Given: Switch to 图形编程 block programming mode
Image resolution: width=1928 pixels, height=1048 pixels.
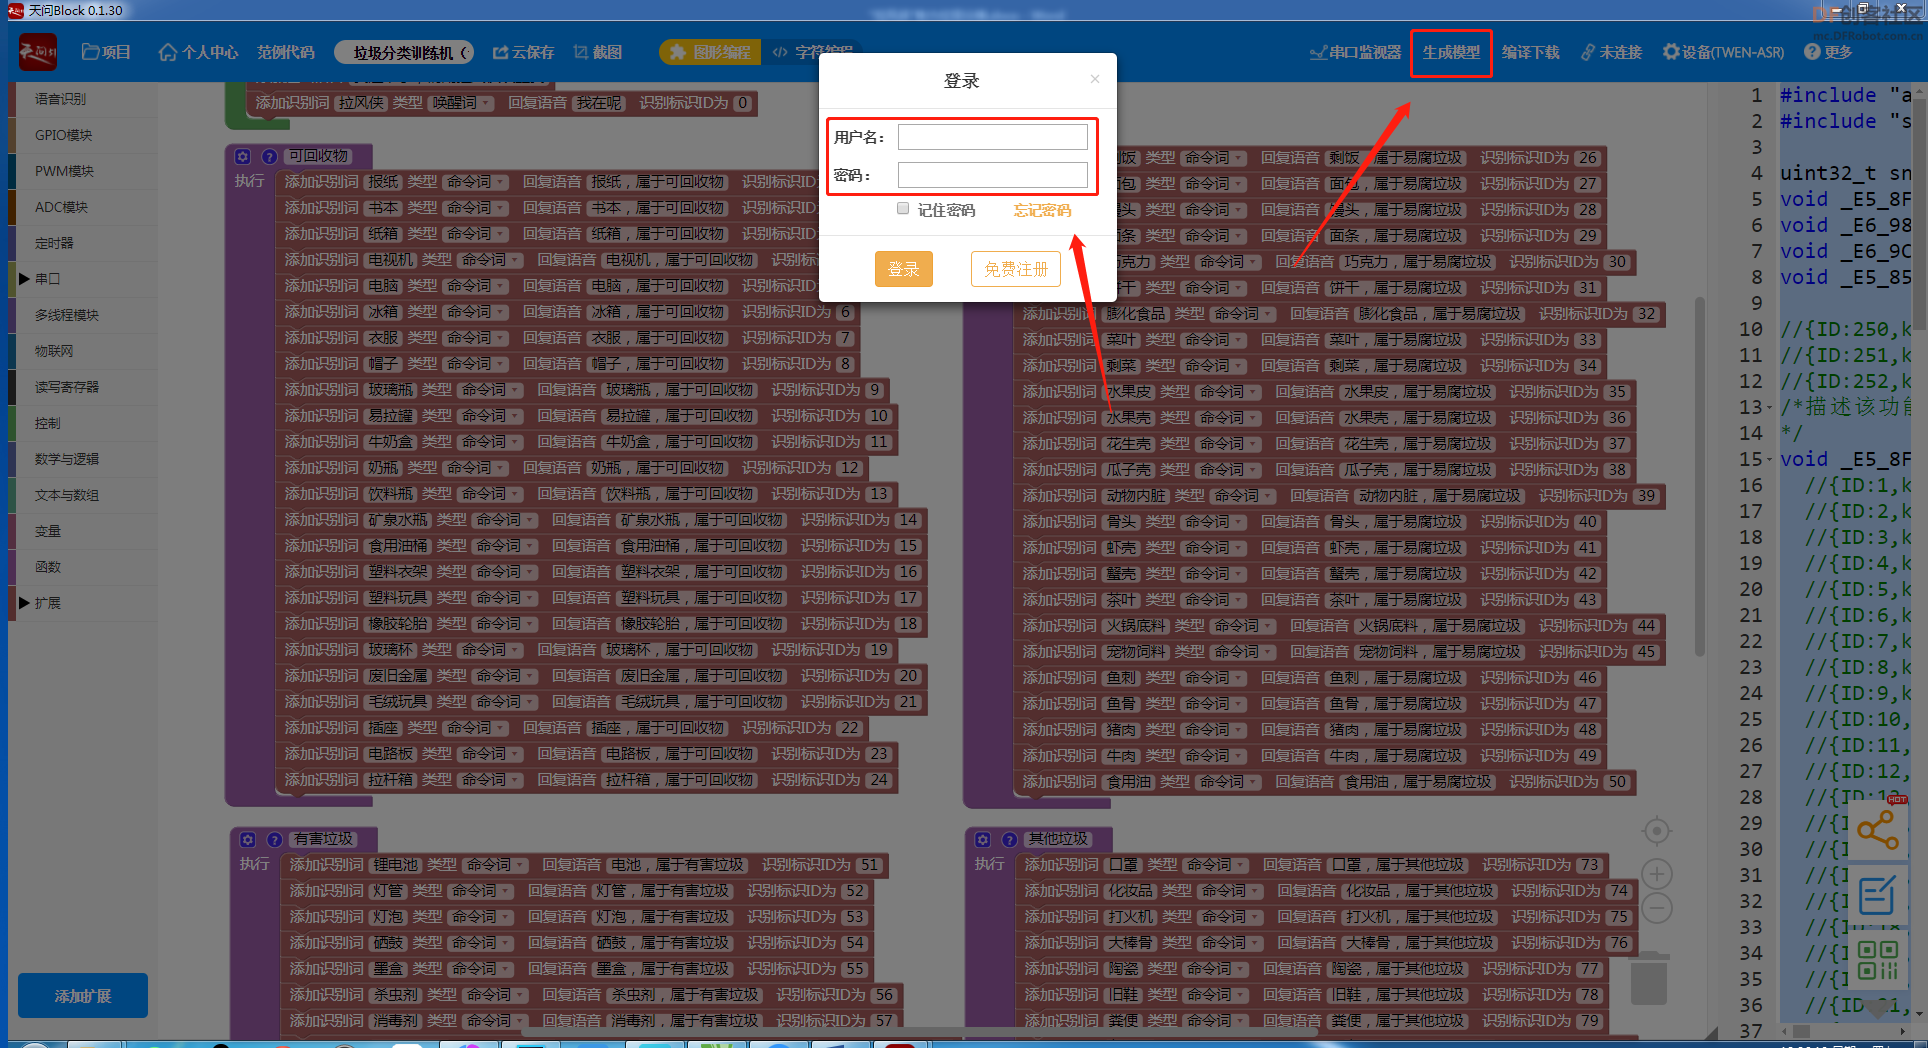Looking at the screenshot, I should click(710, 52).
